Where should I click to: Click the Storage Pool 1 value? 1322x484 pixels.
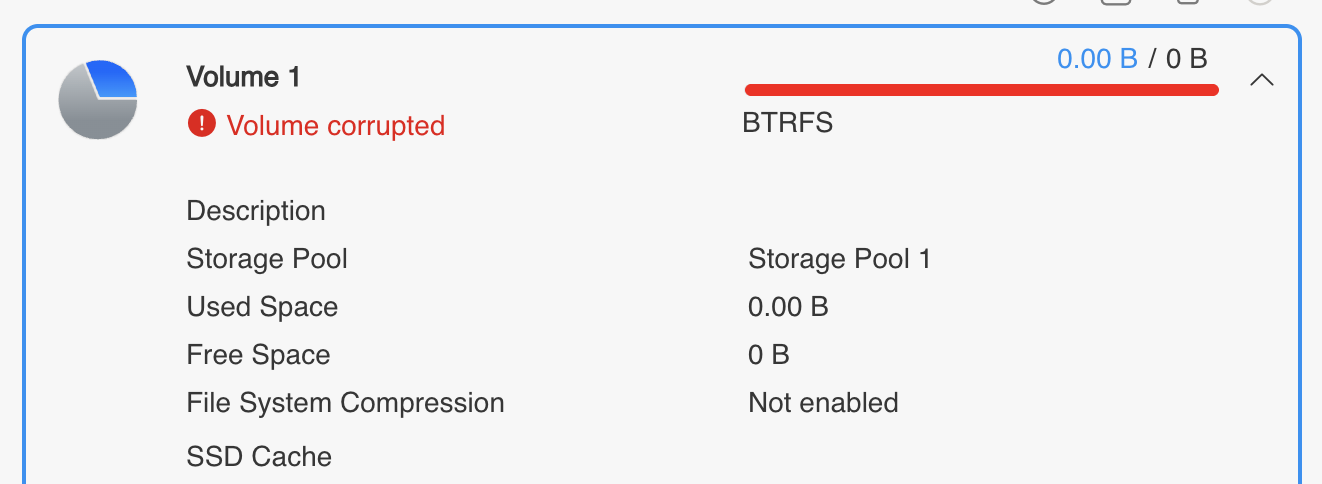point(839,259)
